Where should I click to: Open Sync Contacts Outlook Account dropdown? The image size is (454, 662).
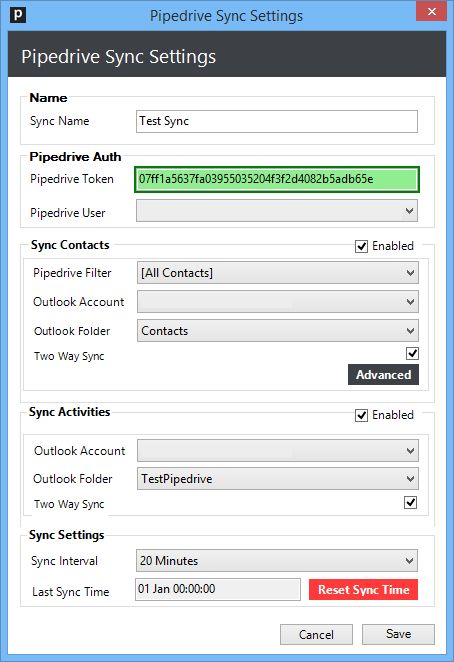(x=277, y=302)
